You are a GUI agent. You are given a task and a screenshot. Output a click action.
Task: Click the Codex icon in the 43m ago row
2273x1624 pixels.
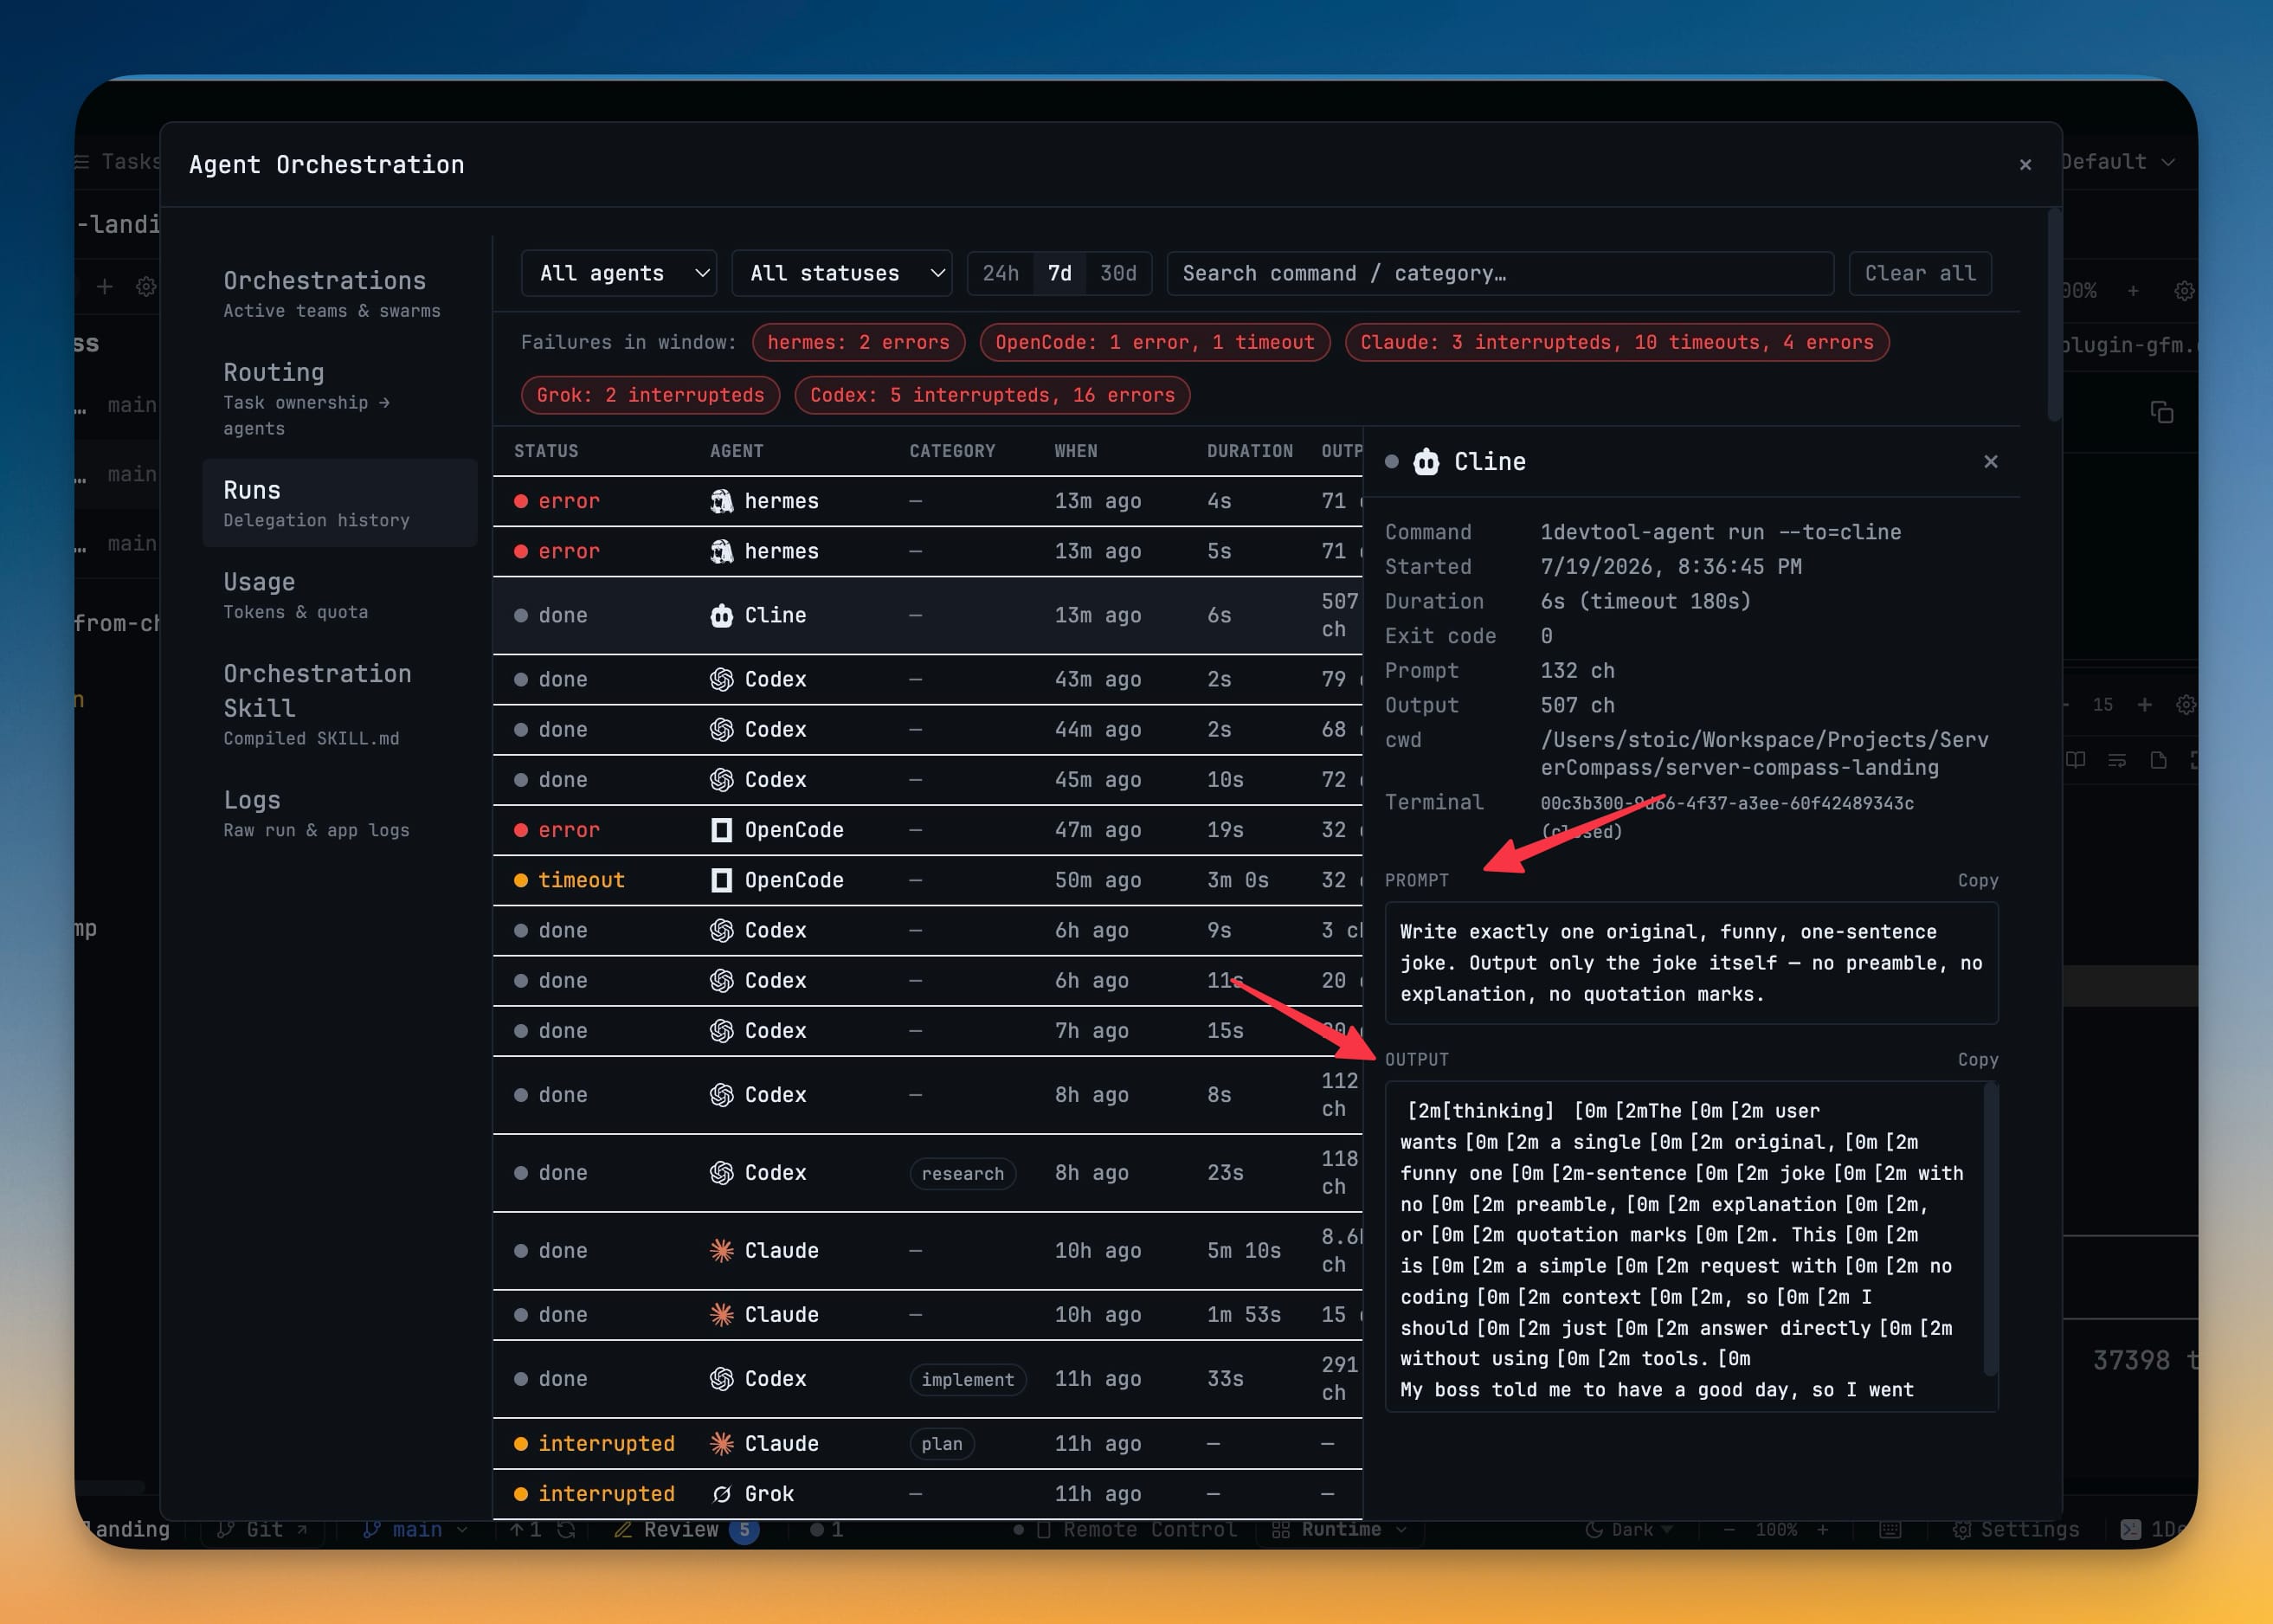721,679
